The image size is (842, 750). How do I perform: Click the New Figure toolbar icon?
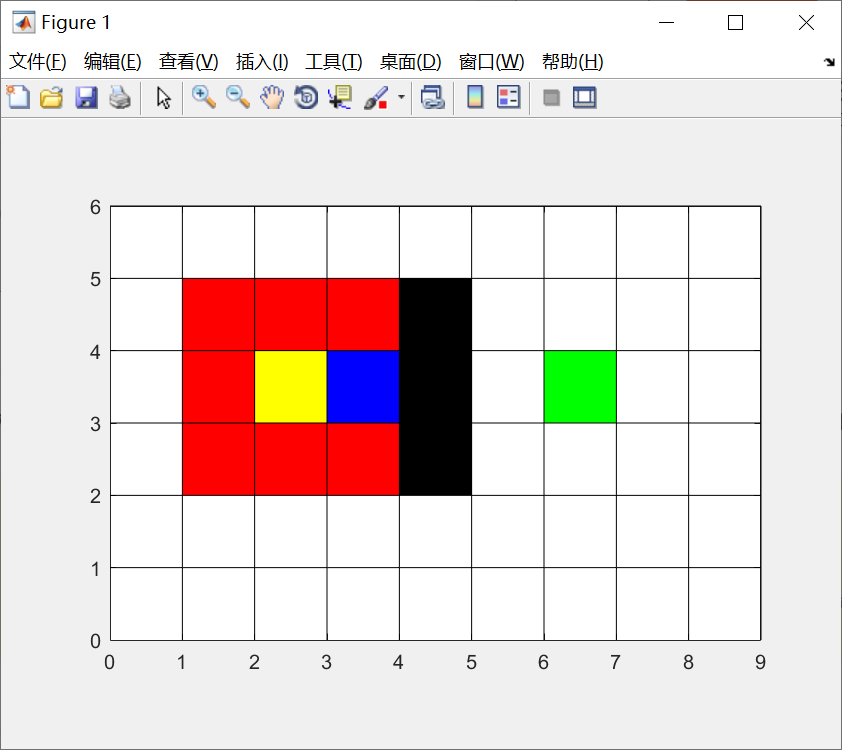(18, 98)
